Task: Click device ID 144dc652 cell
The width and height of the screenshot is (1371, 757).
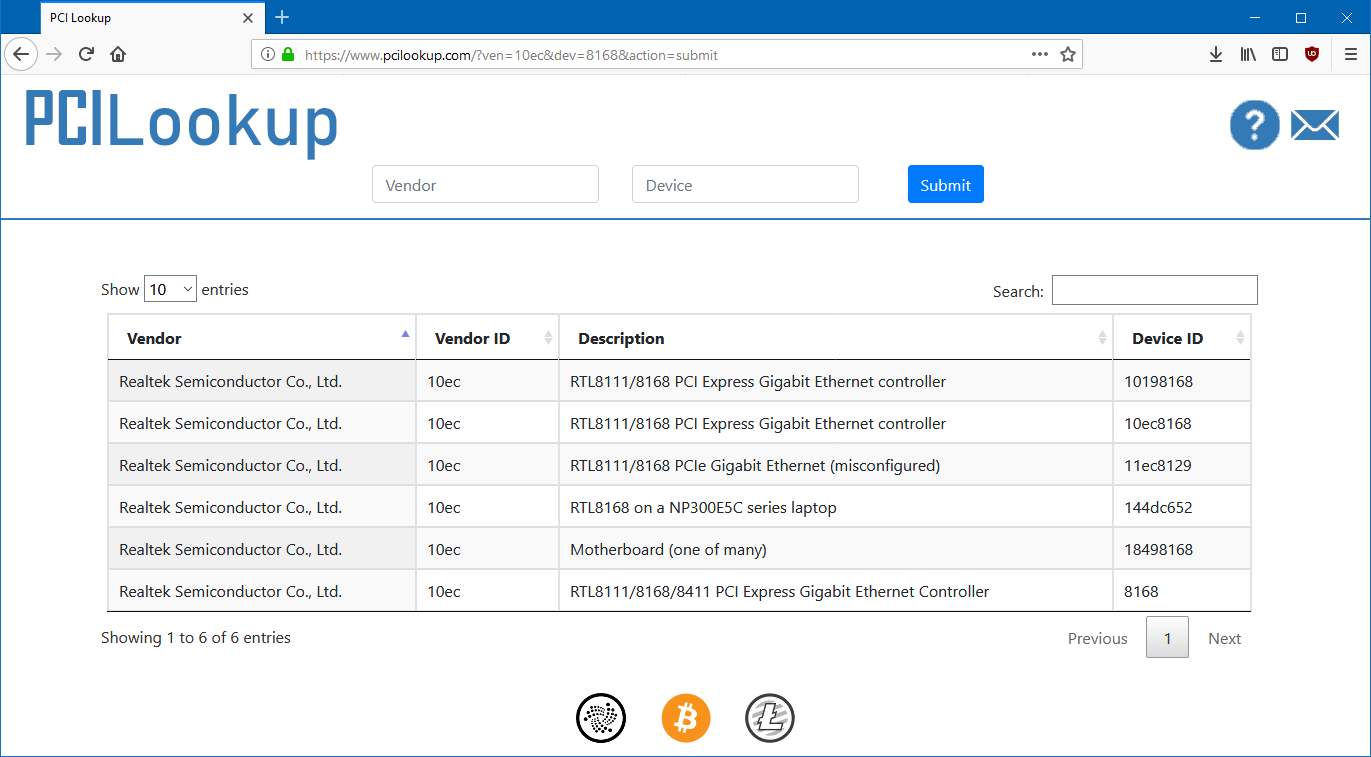Action: [1182, 507]
